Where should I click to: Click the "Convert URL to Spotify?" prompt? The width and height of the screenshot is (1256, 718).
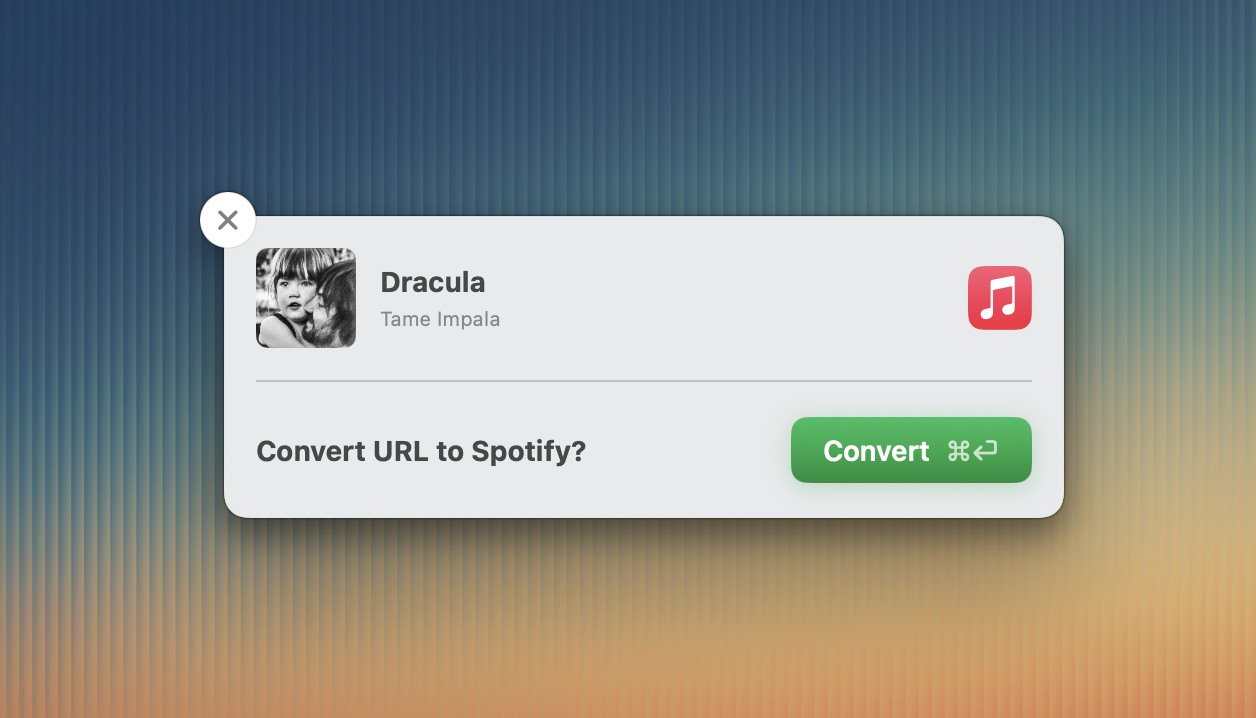point(421,452)
